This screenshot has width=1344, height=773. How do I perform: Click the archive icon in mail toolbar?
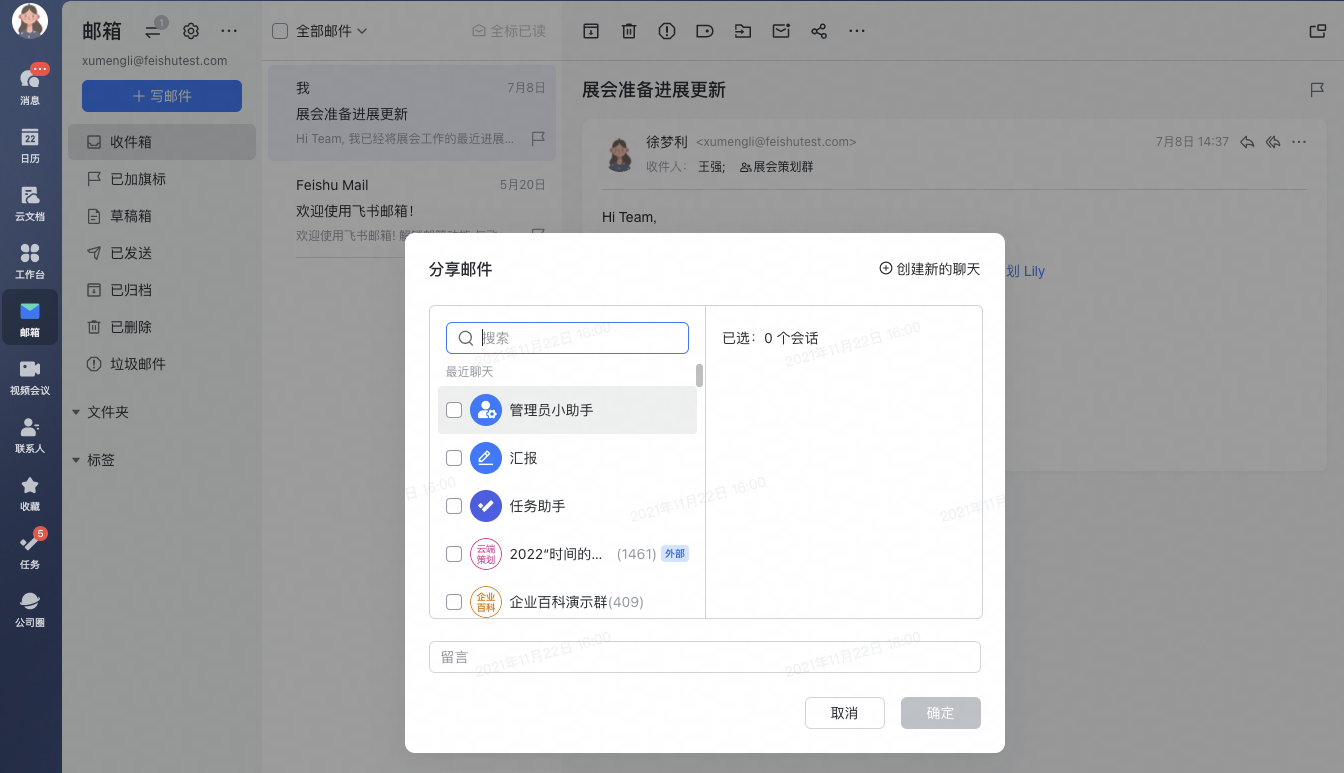(x=591, y=31)
